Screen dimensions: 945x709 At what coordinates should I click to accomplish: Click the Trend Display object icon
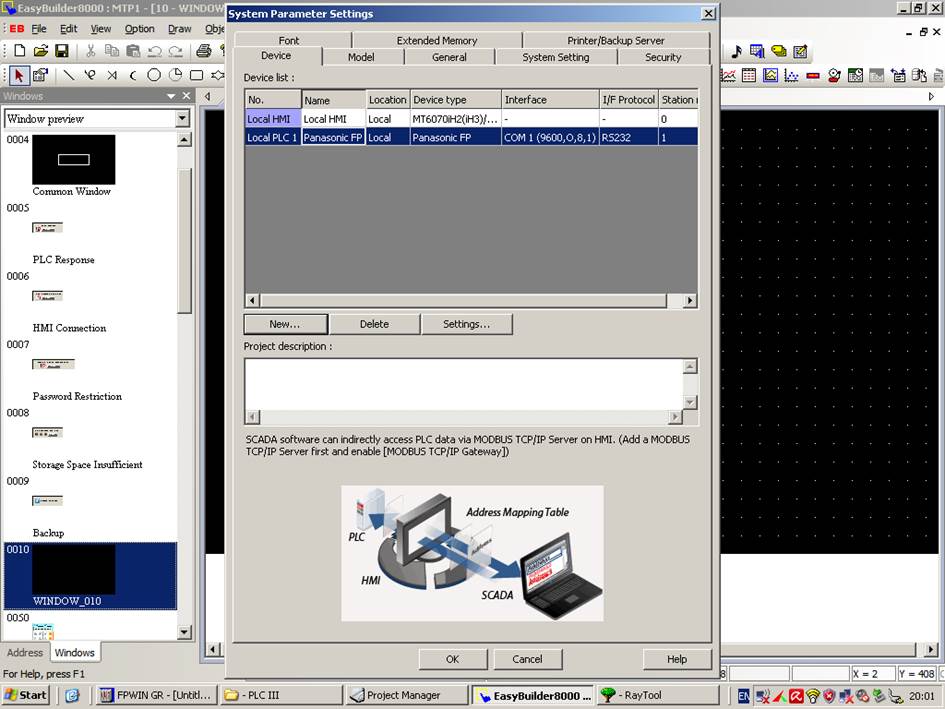coord(728,74)
